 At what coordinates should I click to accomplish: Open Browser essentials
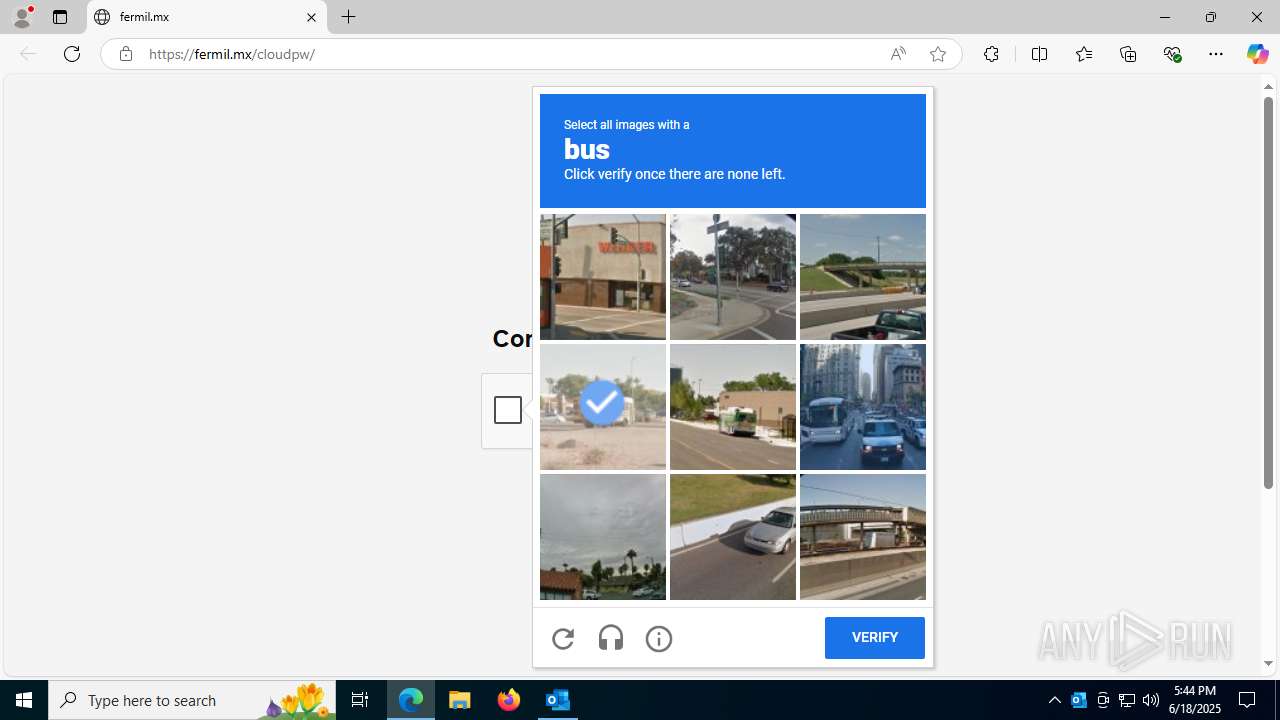point(1173,54)
